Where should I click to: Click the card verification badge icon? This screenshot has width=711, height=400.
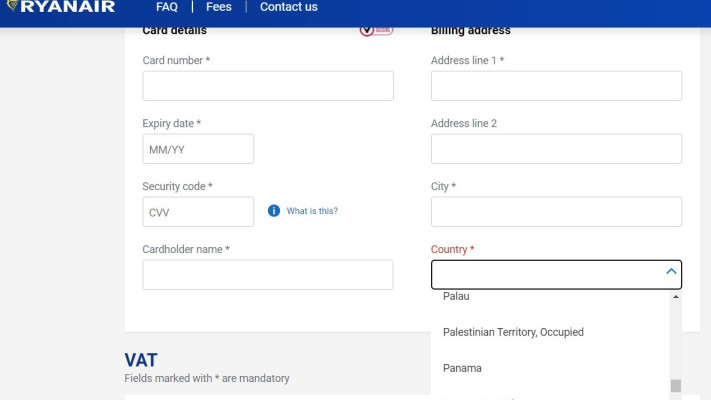click(x=376, y=29)
